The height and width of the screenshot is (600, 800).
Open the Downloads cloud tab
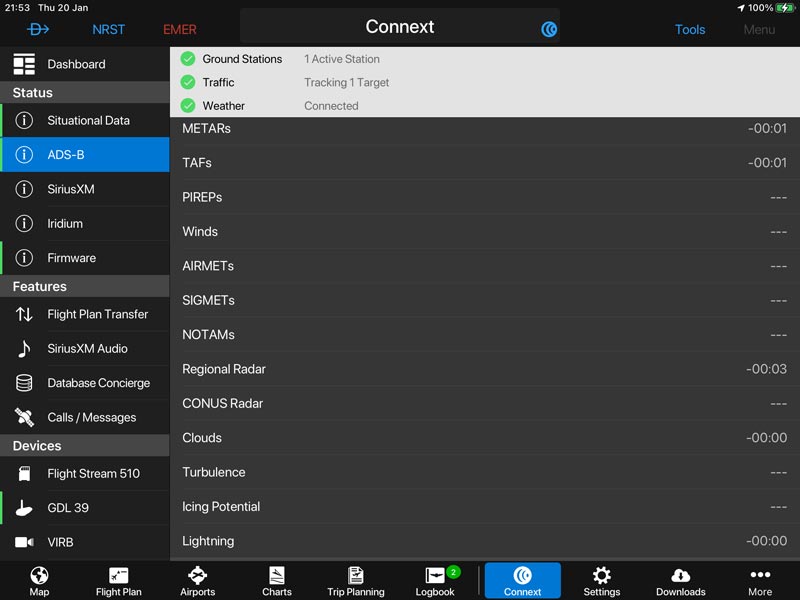681,581
